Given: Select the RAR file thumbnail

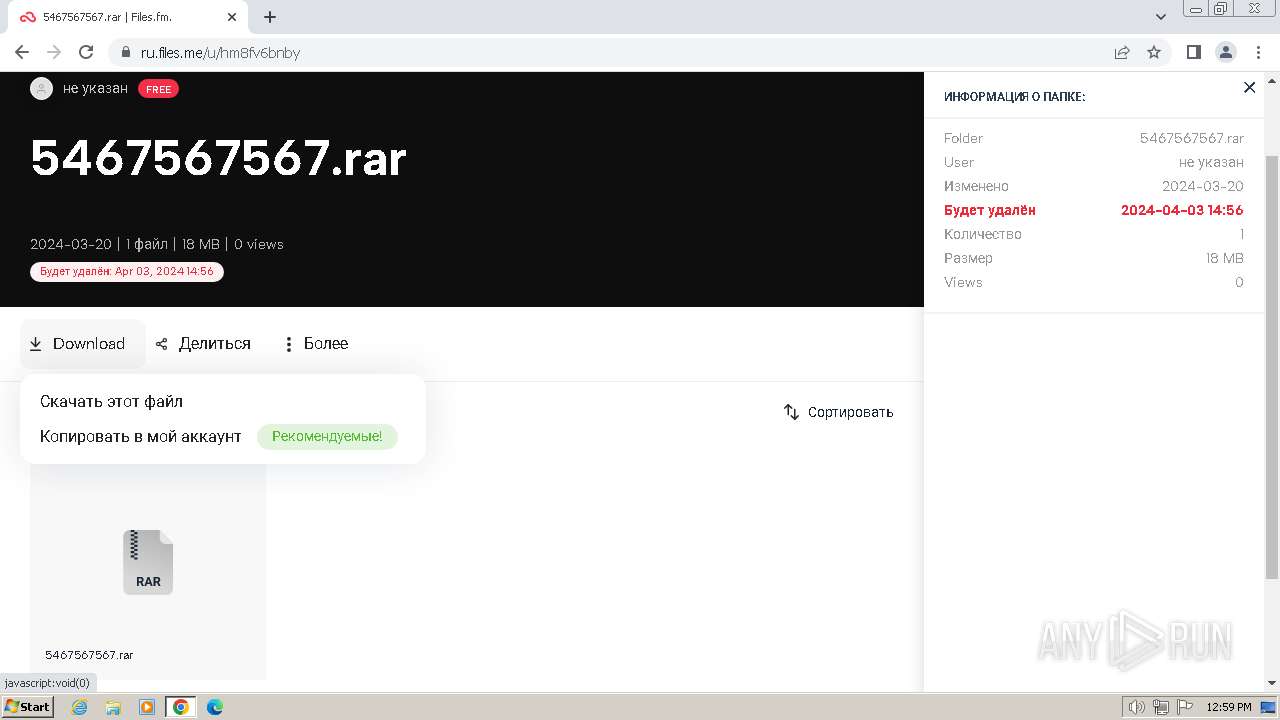Looking at the screenshot, I should 148,562.
